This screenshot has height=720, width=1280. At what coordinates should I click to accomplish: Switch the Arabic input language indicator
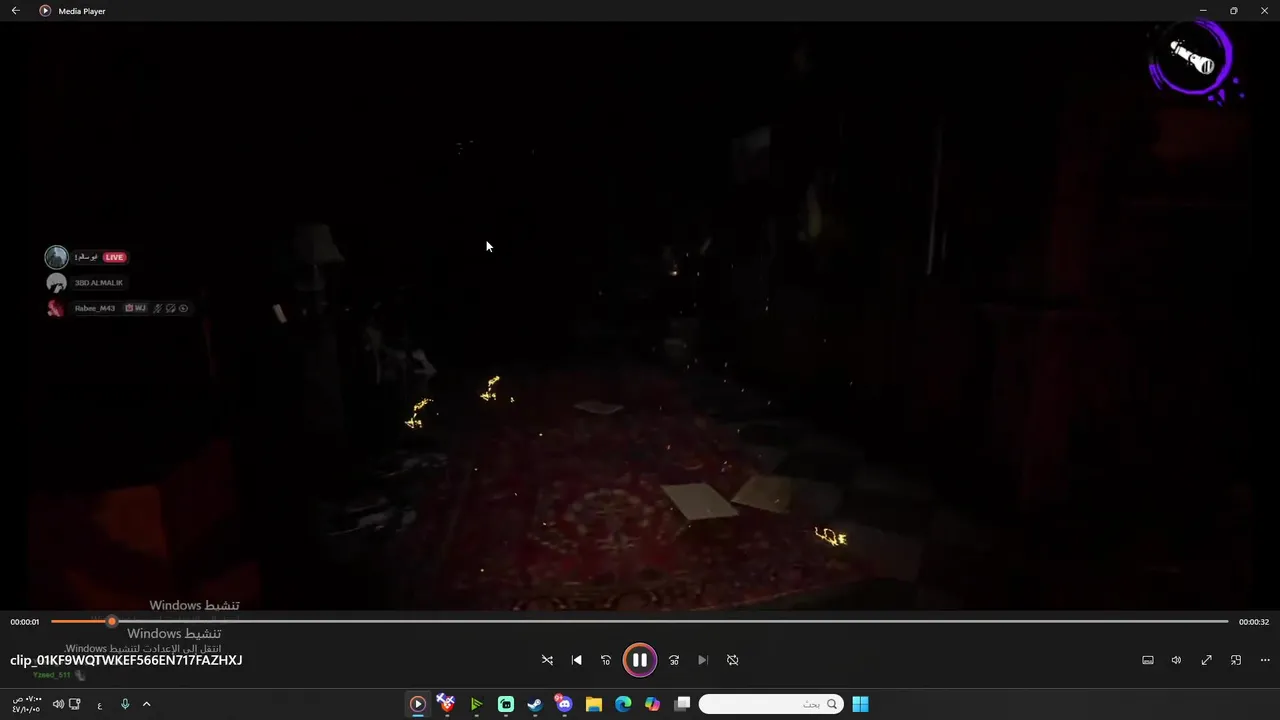[x=100, y=704]
